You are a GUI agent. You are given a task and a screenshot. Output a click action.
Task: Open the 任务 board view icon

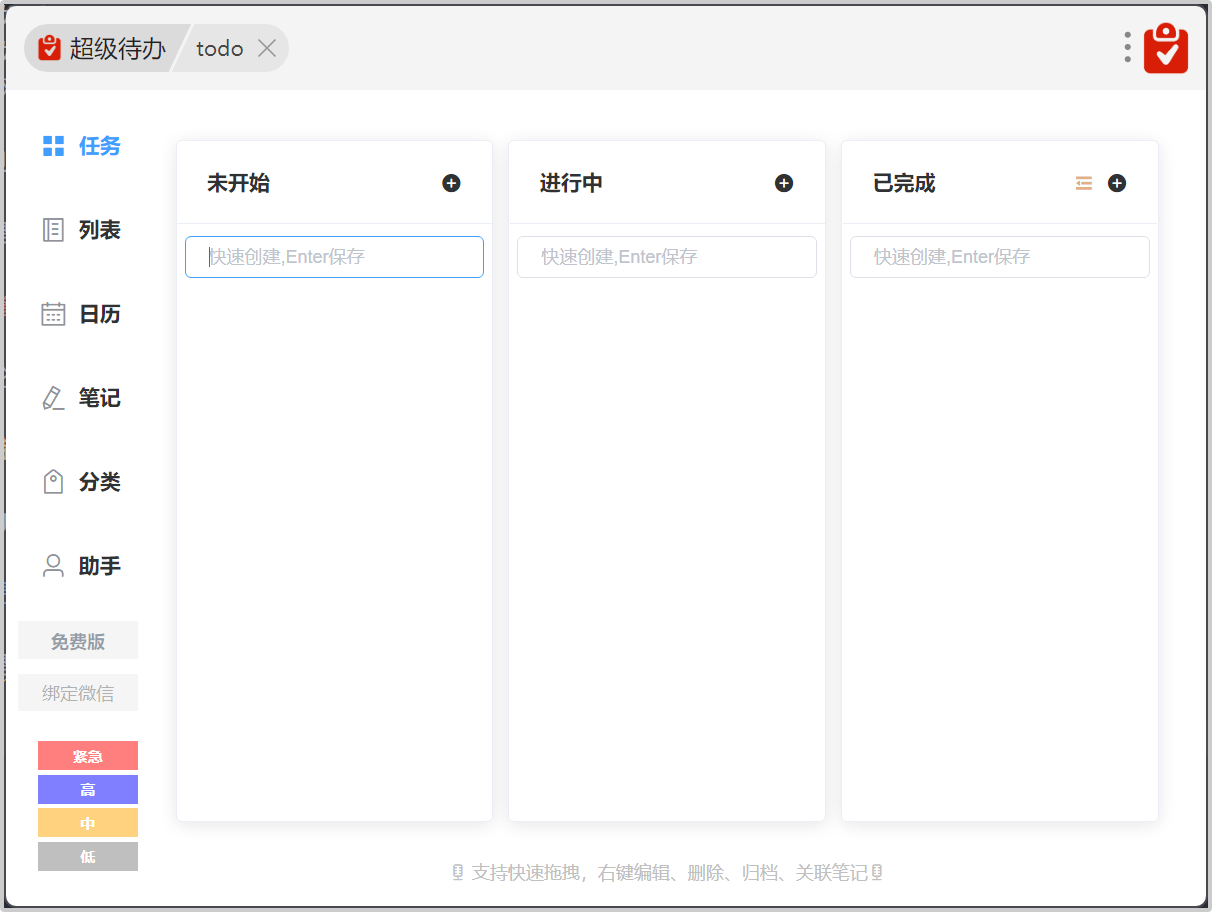(x=53, y=146)
